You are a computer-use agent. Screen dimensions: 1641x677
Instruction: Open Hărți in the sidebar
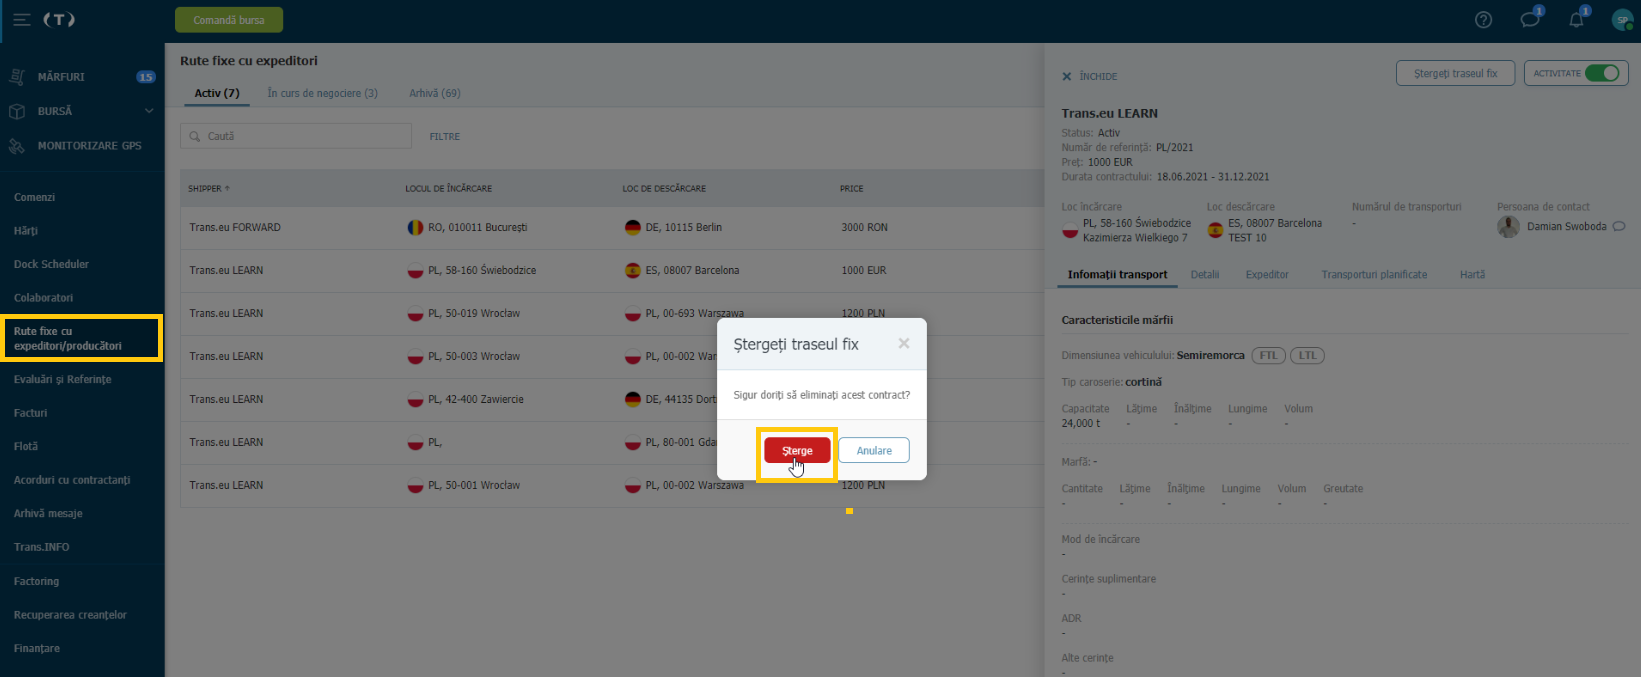tap(26, 231)
